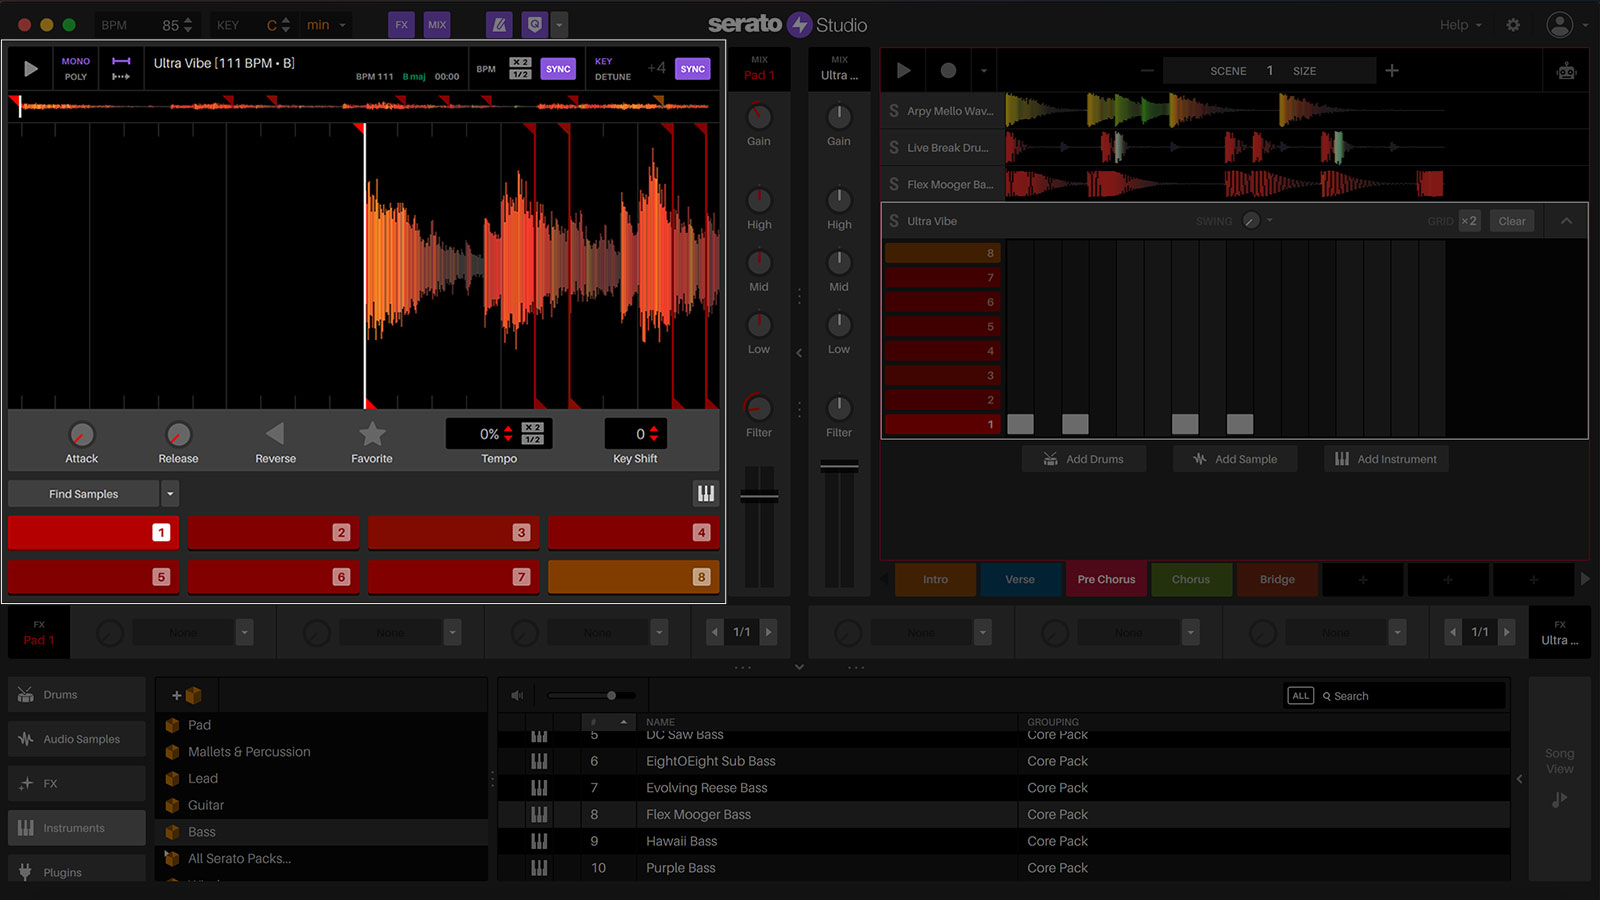Select the Pre Chorus scene
Screen dimensions: 1600x900
click(1106, 579)
